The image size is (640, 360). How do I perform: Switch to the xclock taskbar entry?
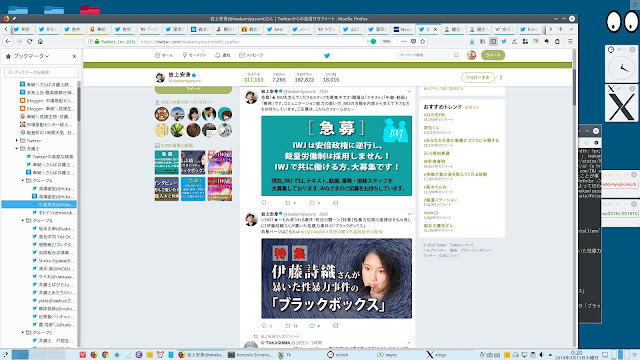pos(338,355)
